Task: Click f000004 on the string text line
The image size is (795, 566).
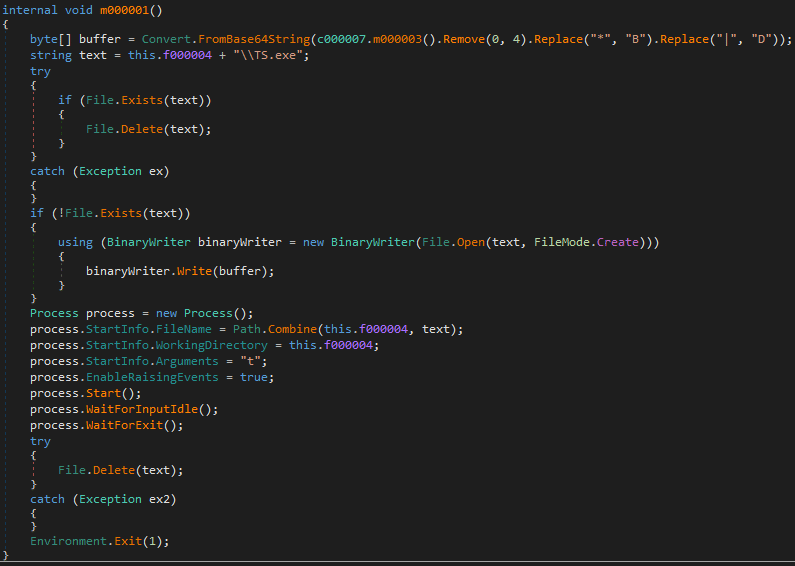Action: 187,55
